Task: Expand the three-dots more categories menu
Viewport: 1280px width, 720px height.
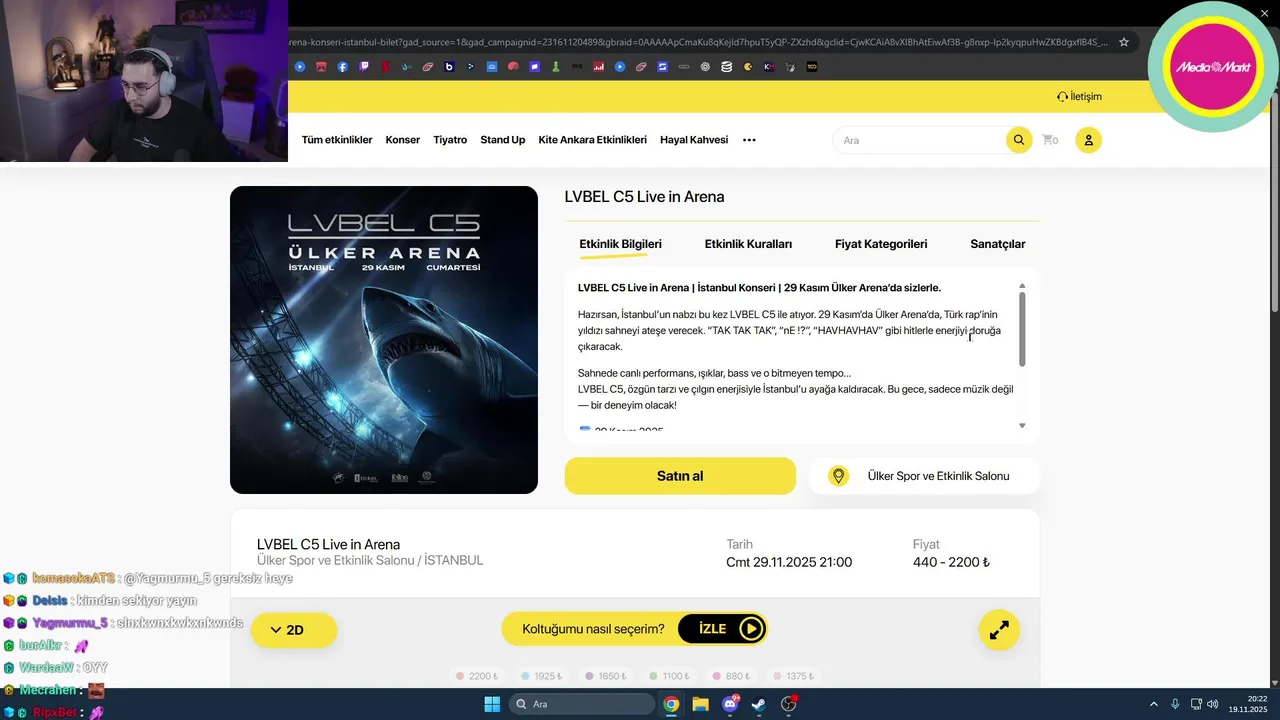Action: coord(749,140)
